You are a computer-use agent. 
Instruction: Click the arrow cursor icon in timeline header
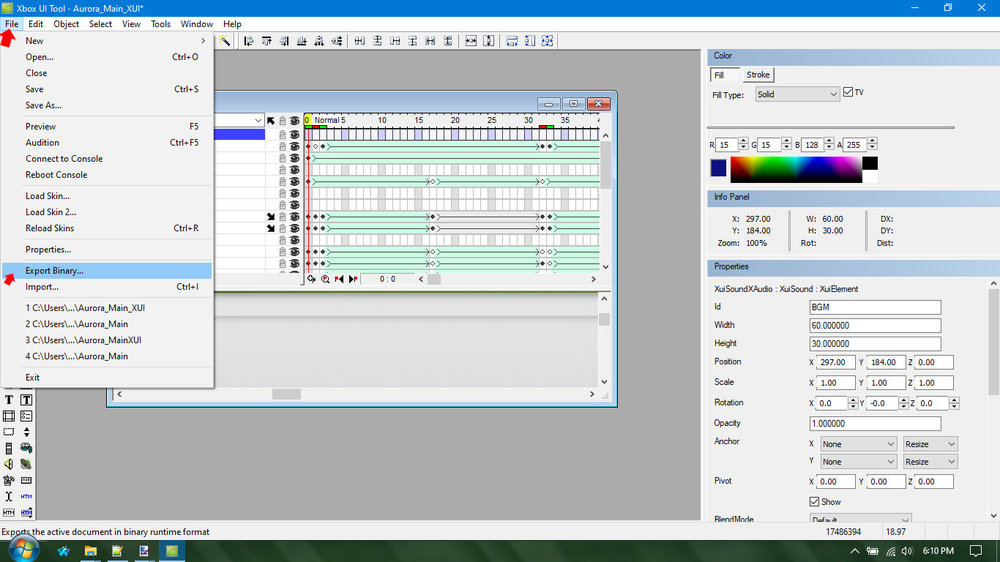pyautogui.click(x=270, y=121)
